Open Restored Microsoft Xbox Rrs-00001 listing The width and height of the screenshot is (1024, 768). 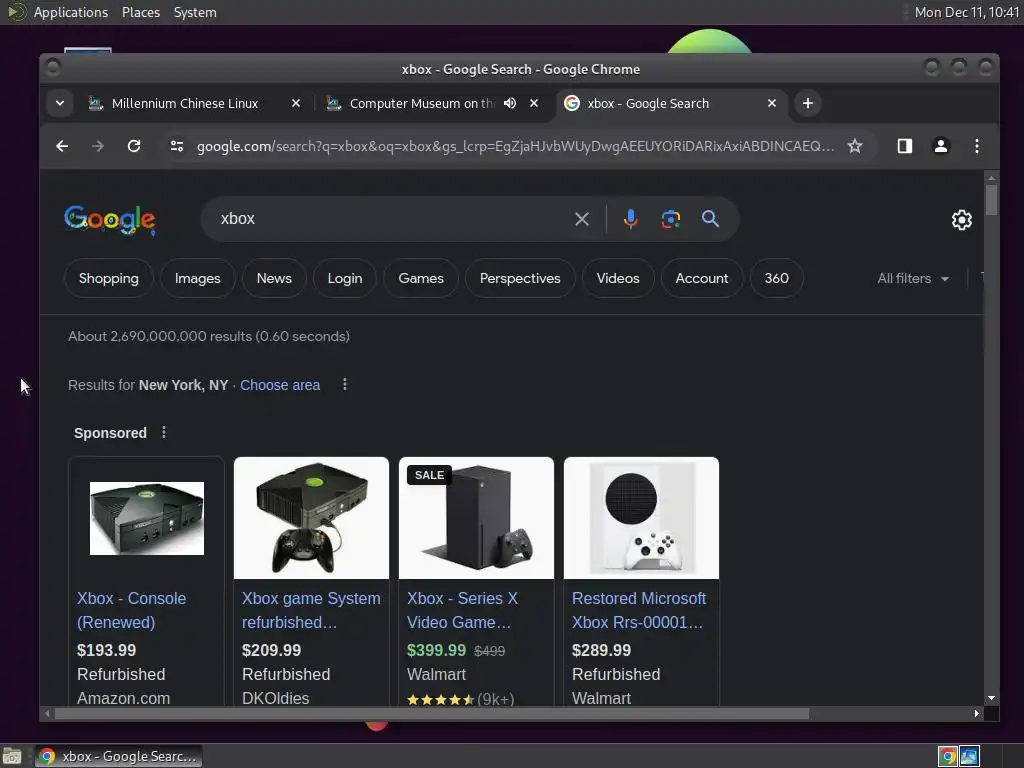[639, 610]
